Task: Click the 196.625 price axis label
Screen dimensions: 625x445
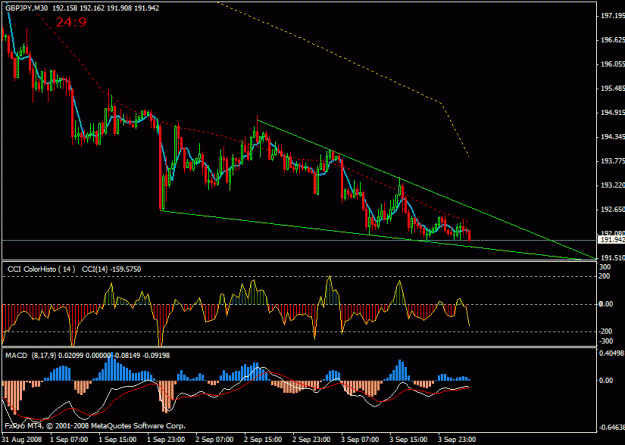Action: click(612, 40)
